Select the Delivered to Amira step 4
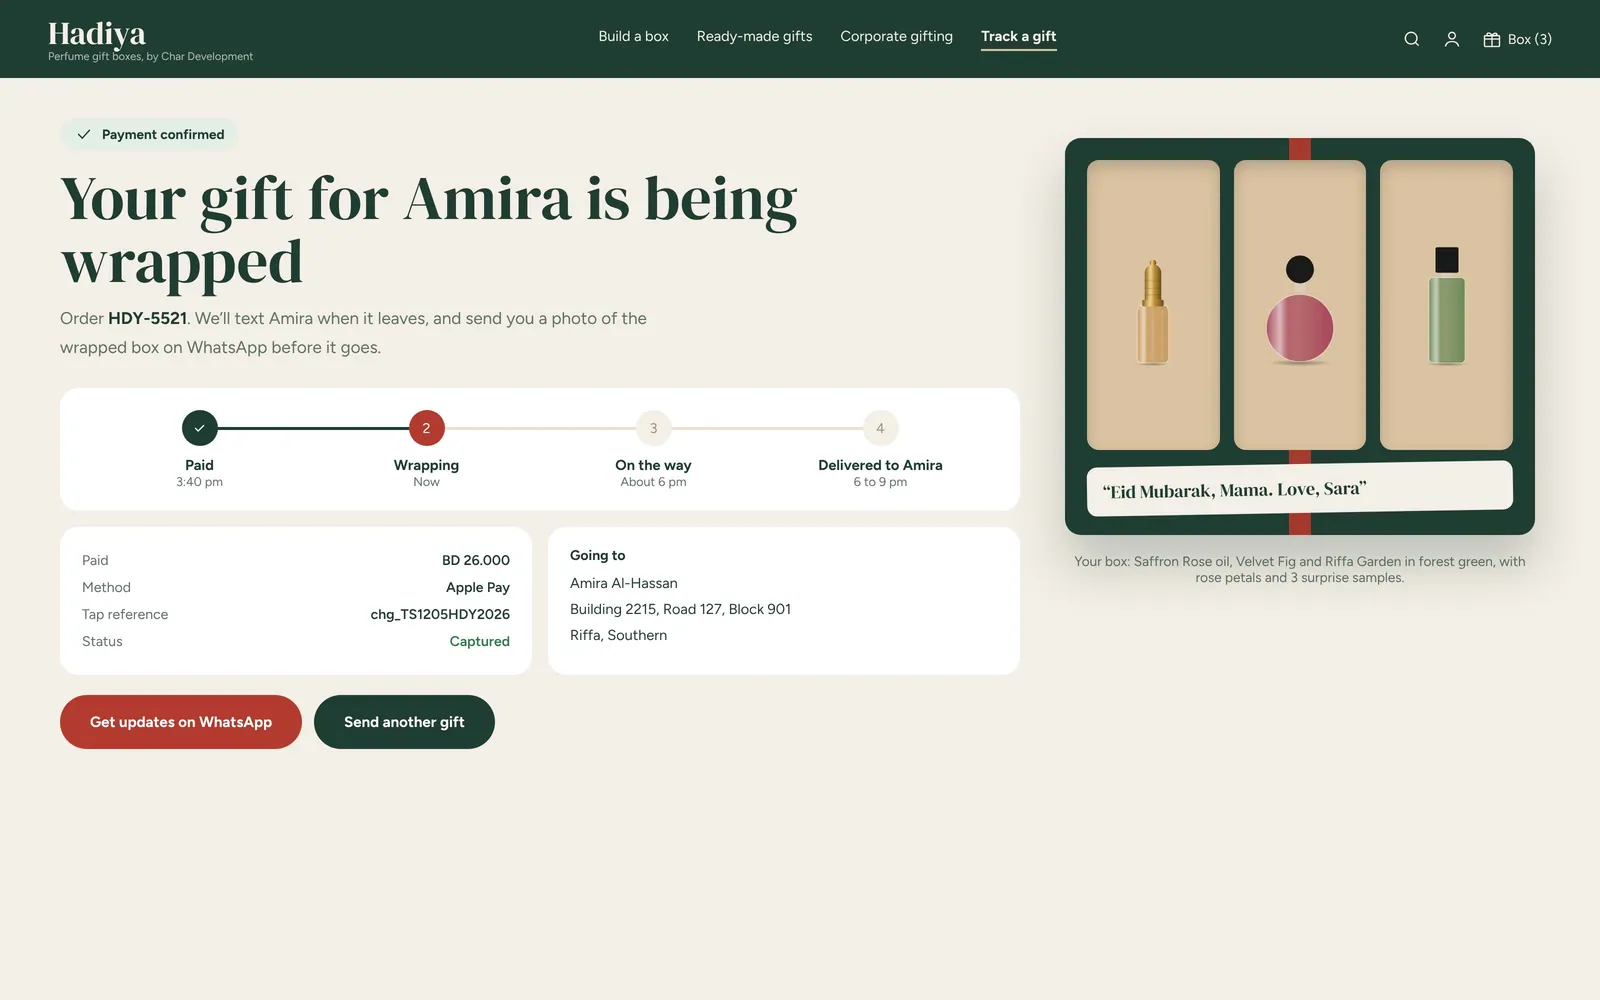The height and width of the screenshot is (1000, 1600). 880,428
